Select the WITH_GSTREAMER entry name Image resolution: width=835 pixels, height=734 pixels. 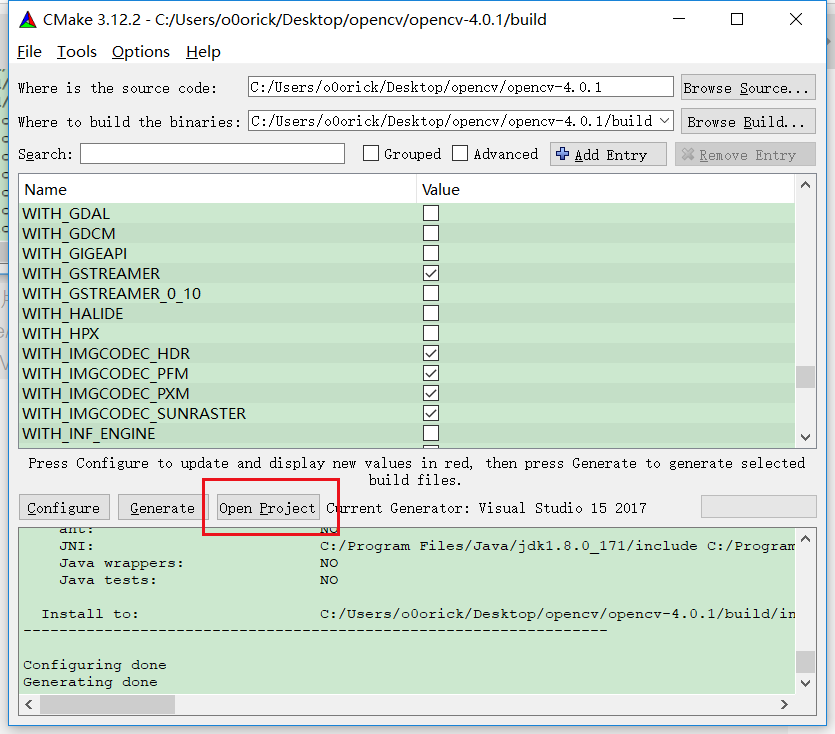(91, 274)
